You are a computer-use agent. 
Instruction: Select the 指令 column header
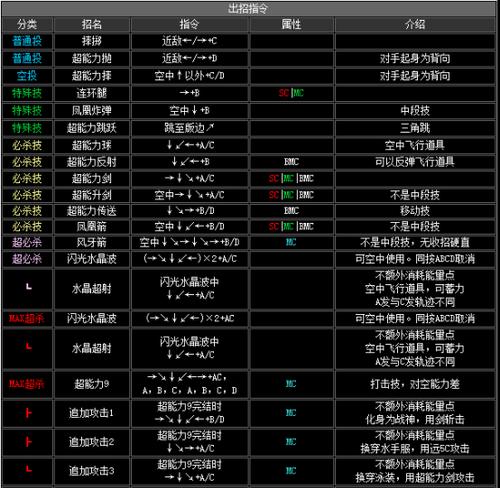click(189, 24)
